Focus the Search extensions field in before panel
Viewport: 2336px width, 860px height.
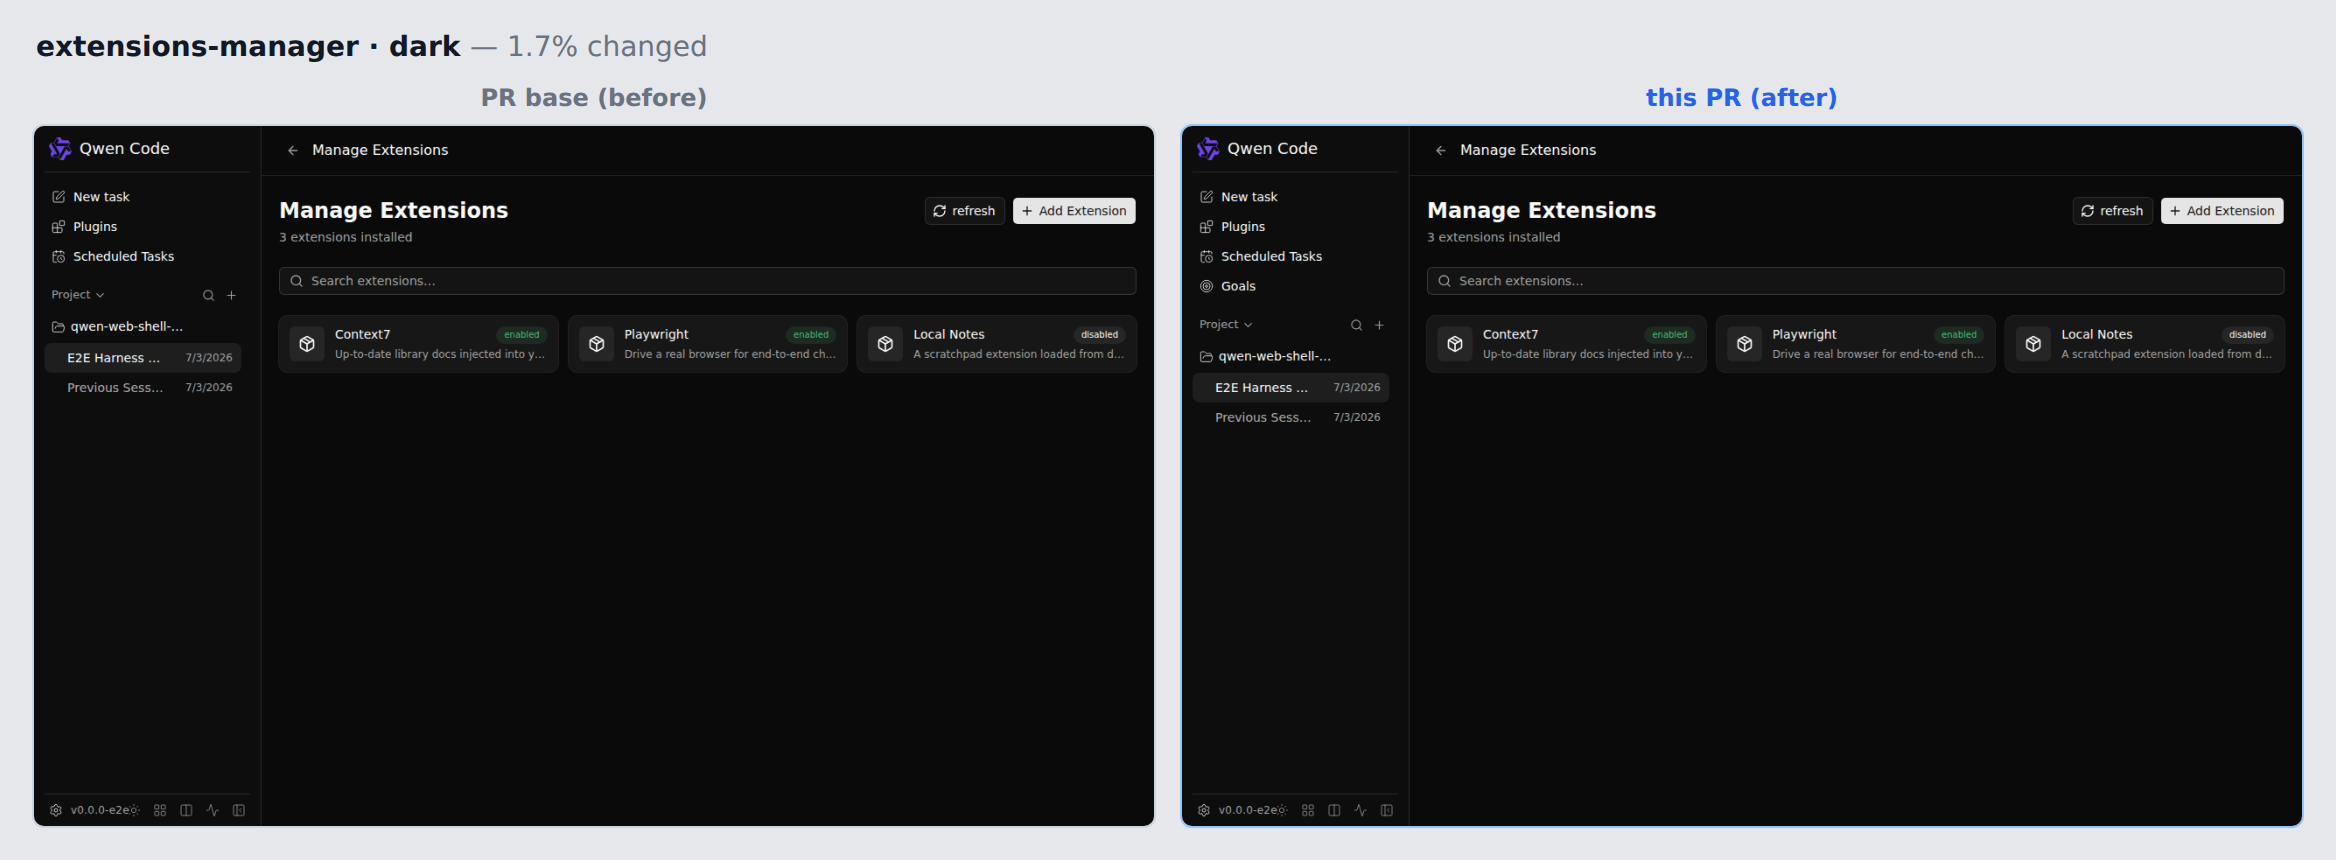pos(707,281)
